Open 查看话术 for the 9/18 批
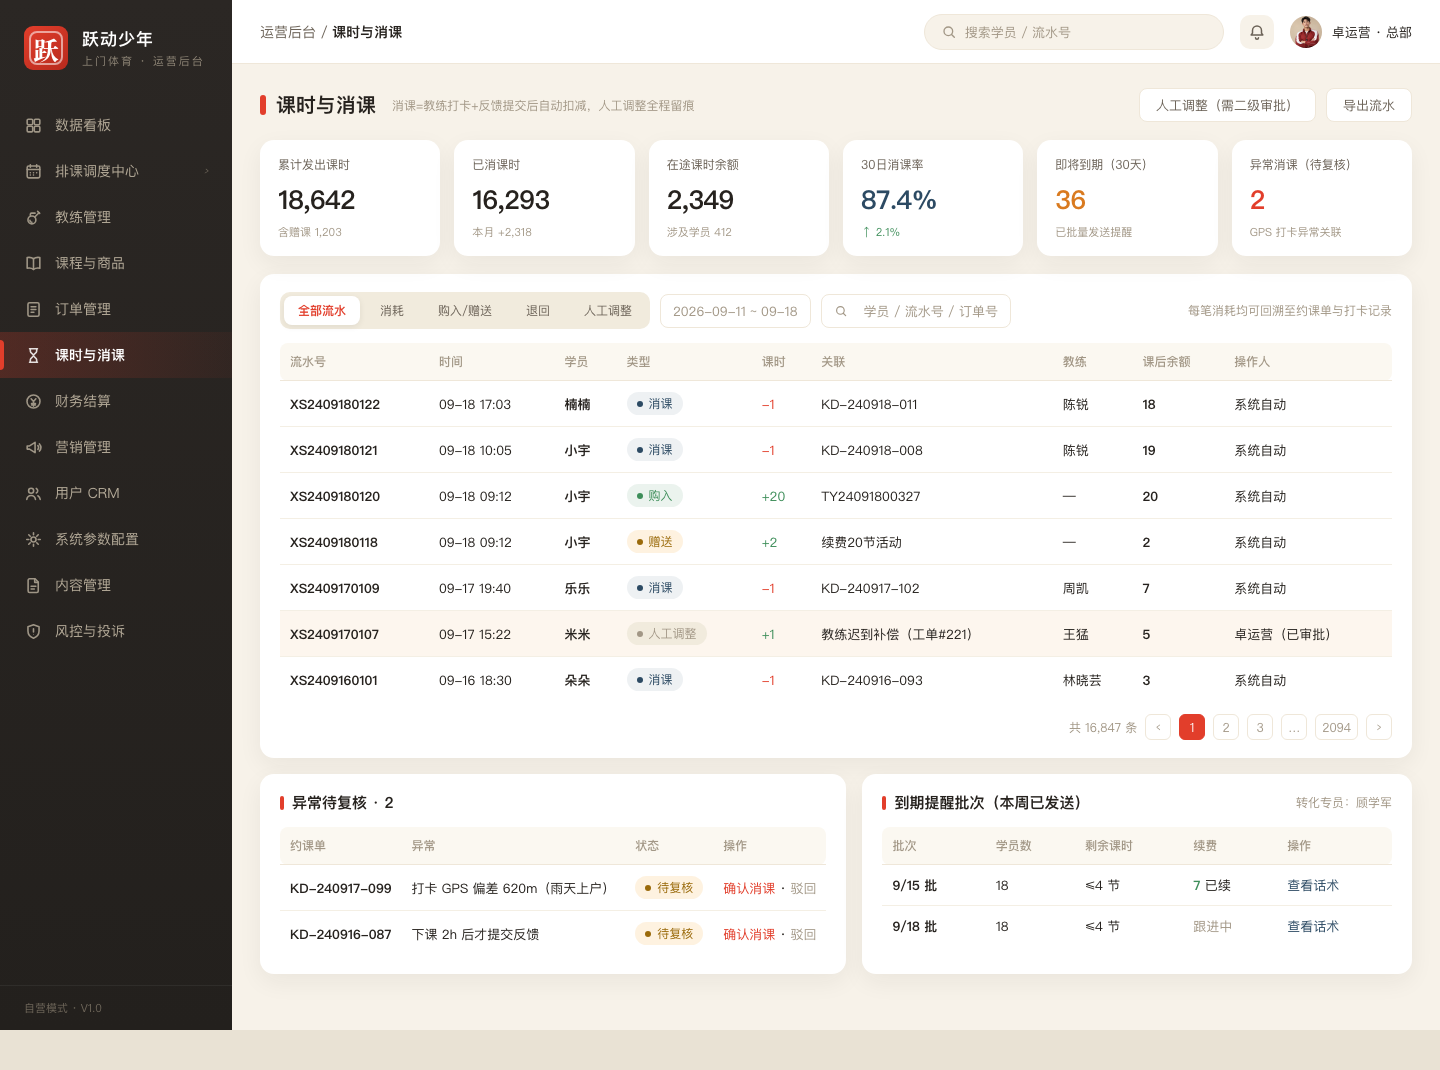This screenshot has width=1440, height=1070. click(x=1313, y=926)
